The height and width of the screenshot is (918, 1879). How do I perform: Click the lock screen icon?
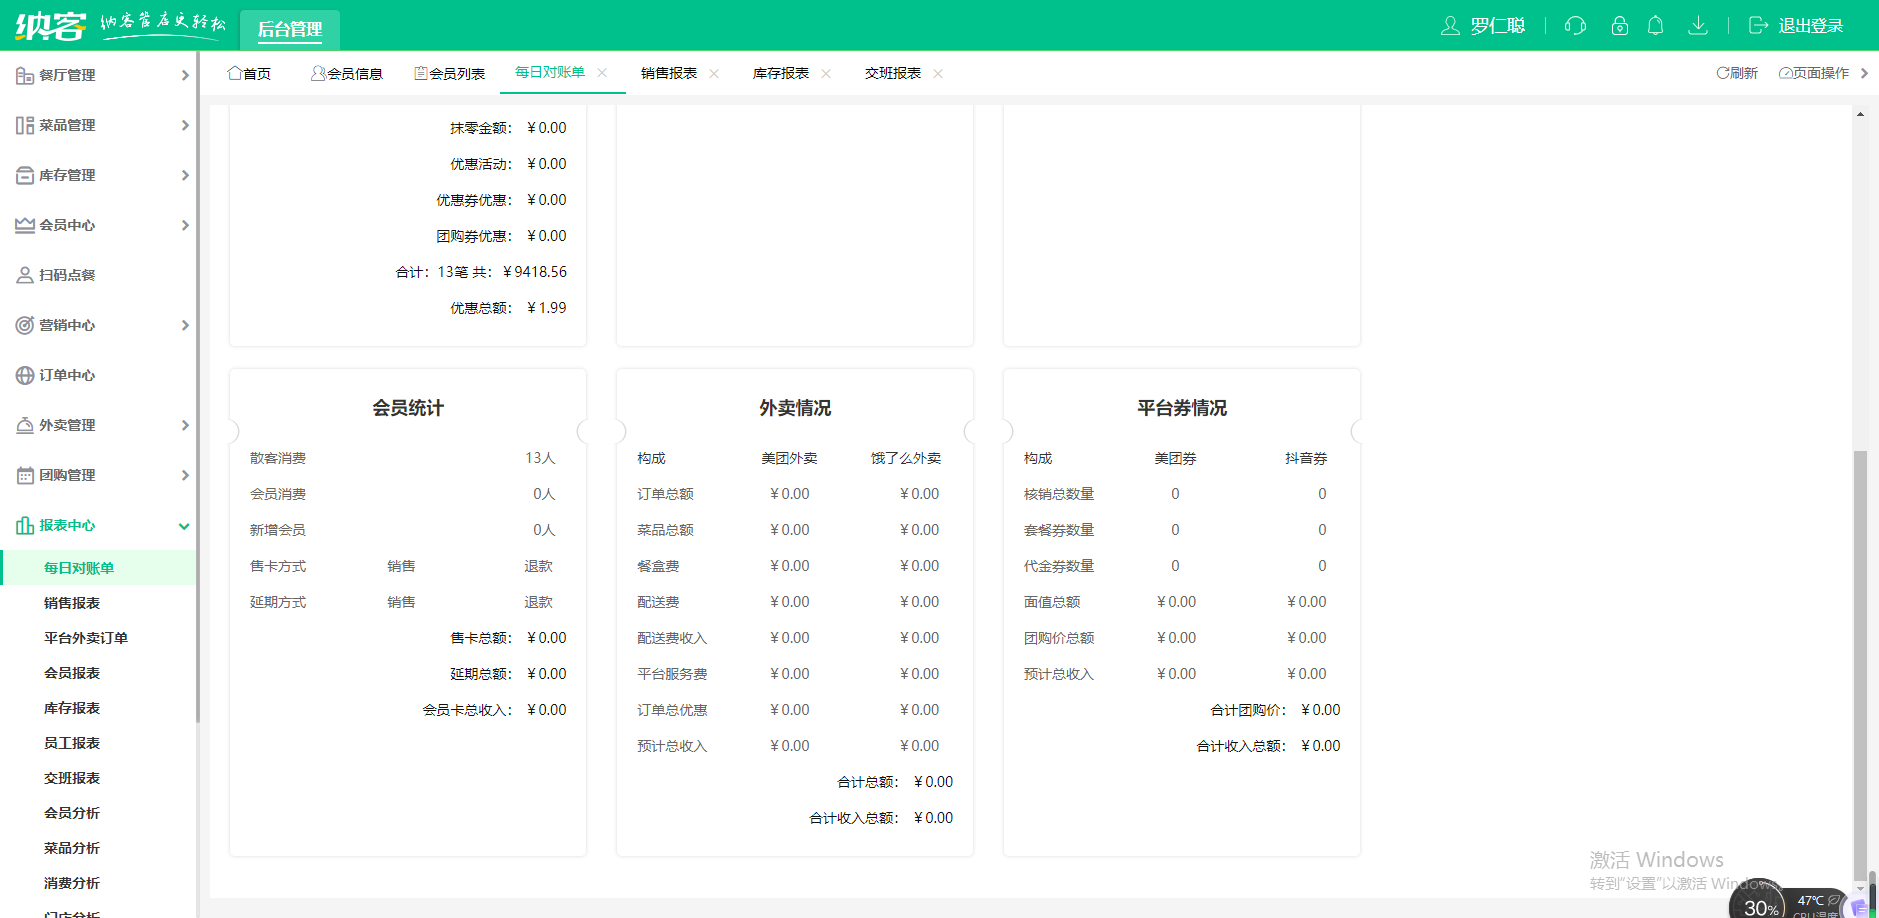[x=1619, y=26]
